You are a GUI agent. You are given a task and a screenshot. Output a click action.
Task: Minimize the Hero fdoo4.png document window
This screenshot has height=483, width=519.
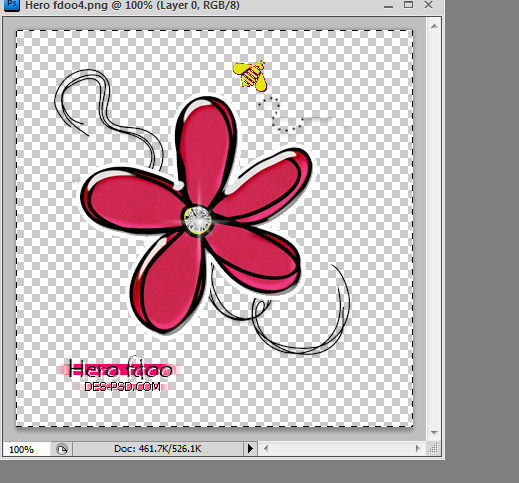click(388, 5)
